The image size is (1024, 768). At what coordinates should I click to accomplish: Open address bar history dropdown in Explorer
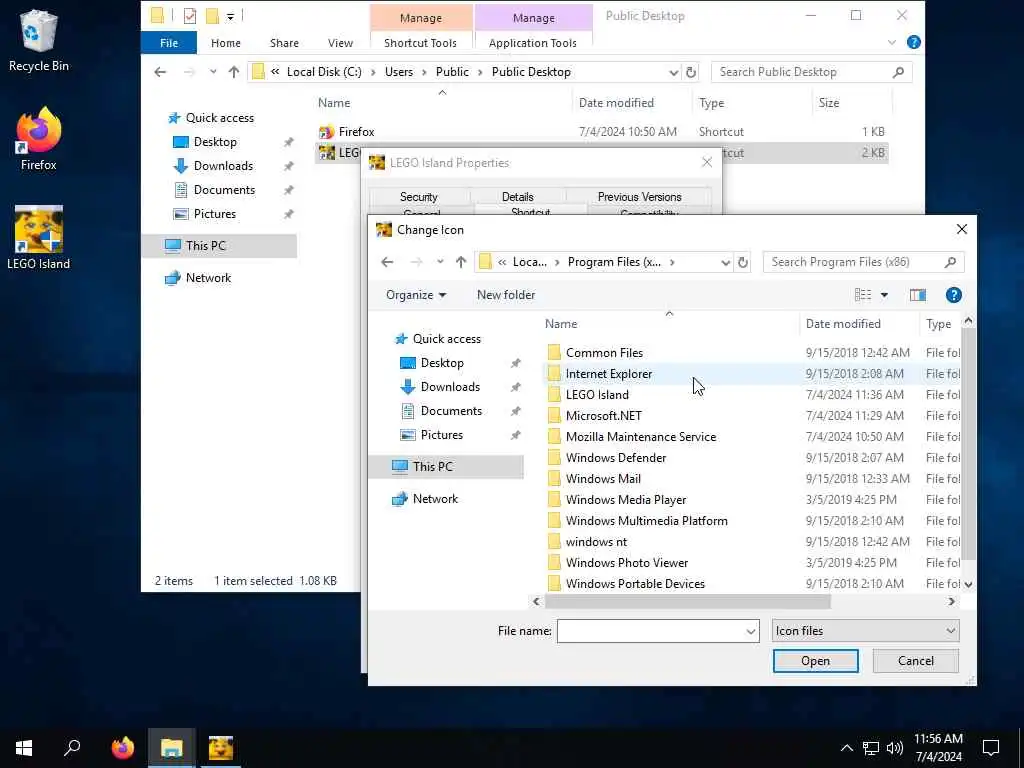pyautogui.click(x=673, y=72)
